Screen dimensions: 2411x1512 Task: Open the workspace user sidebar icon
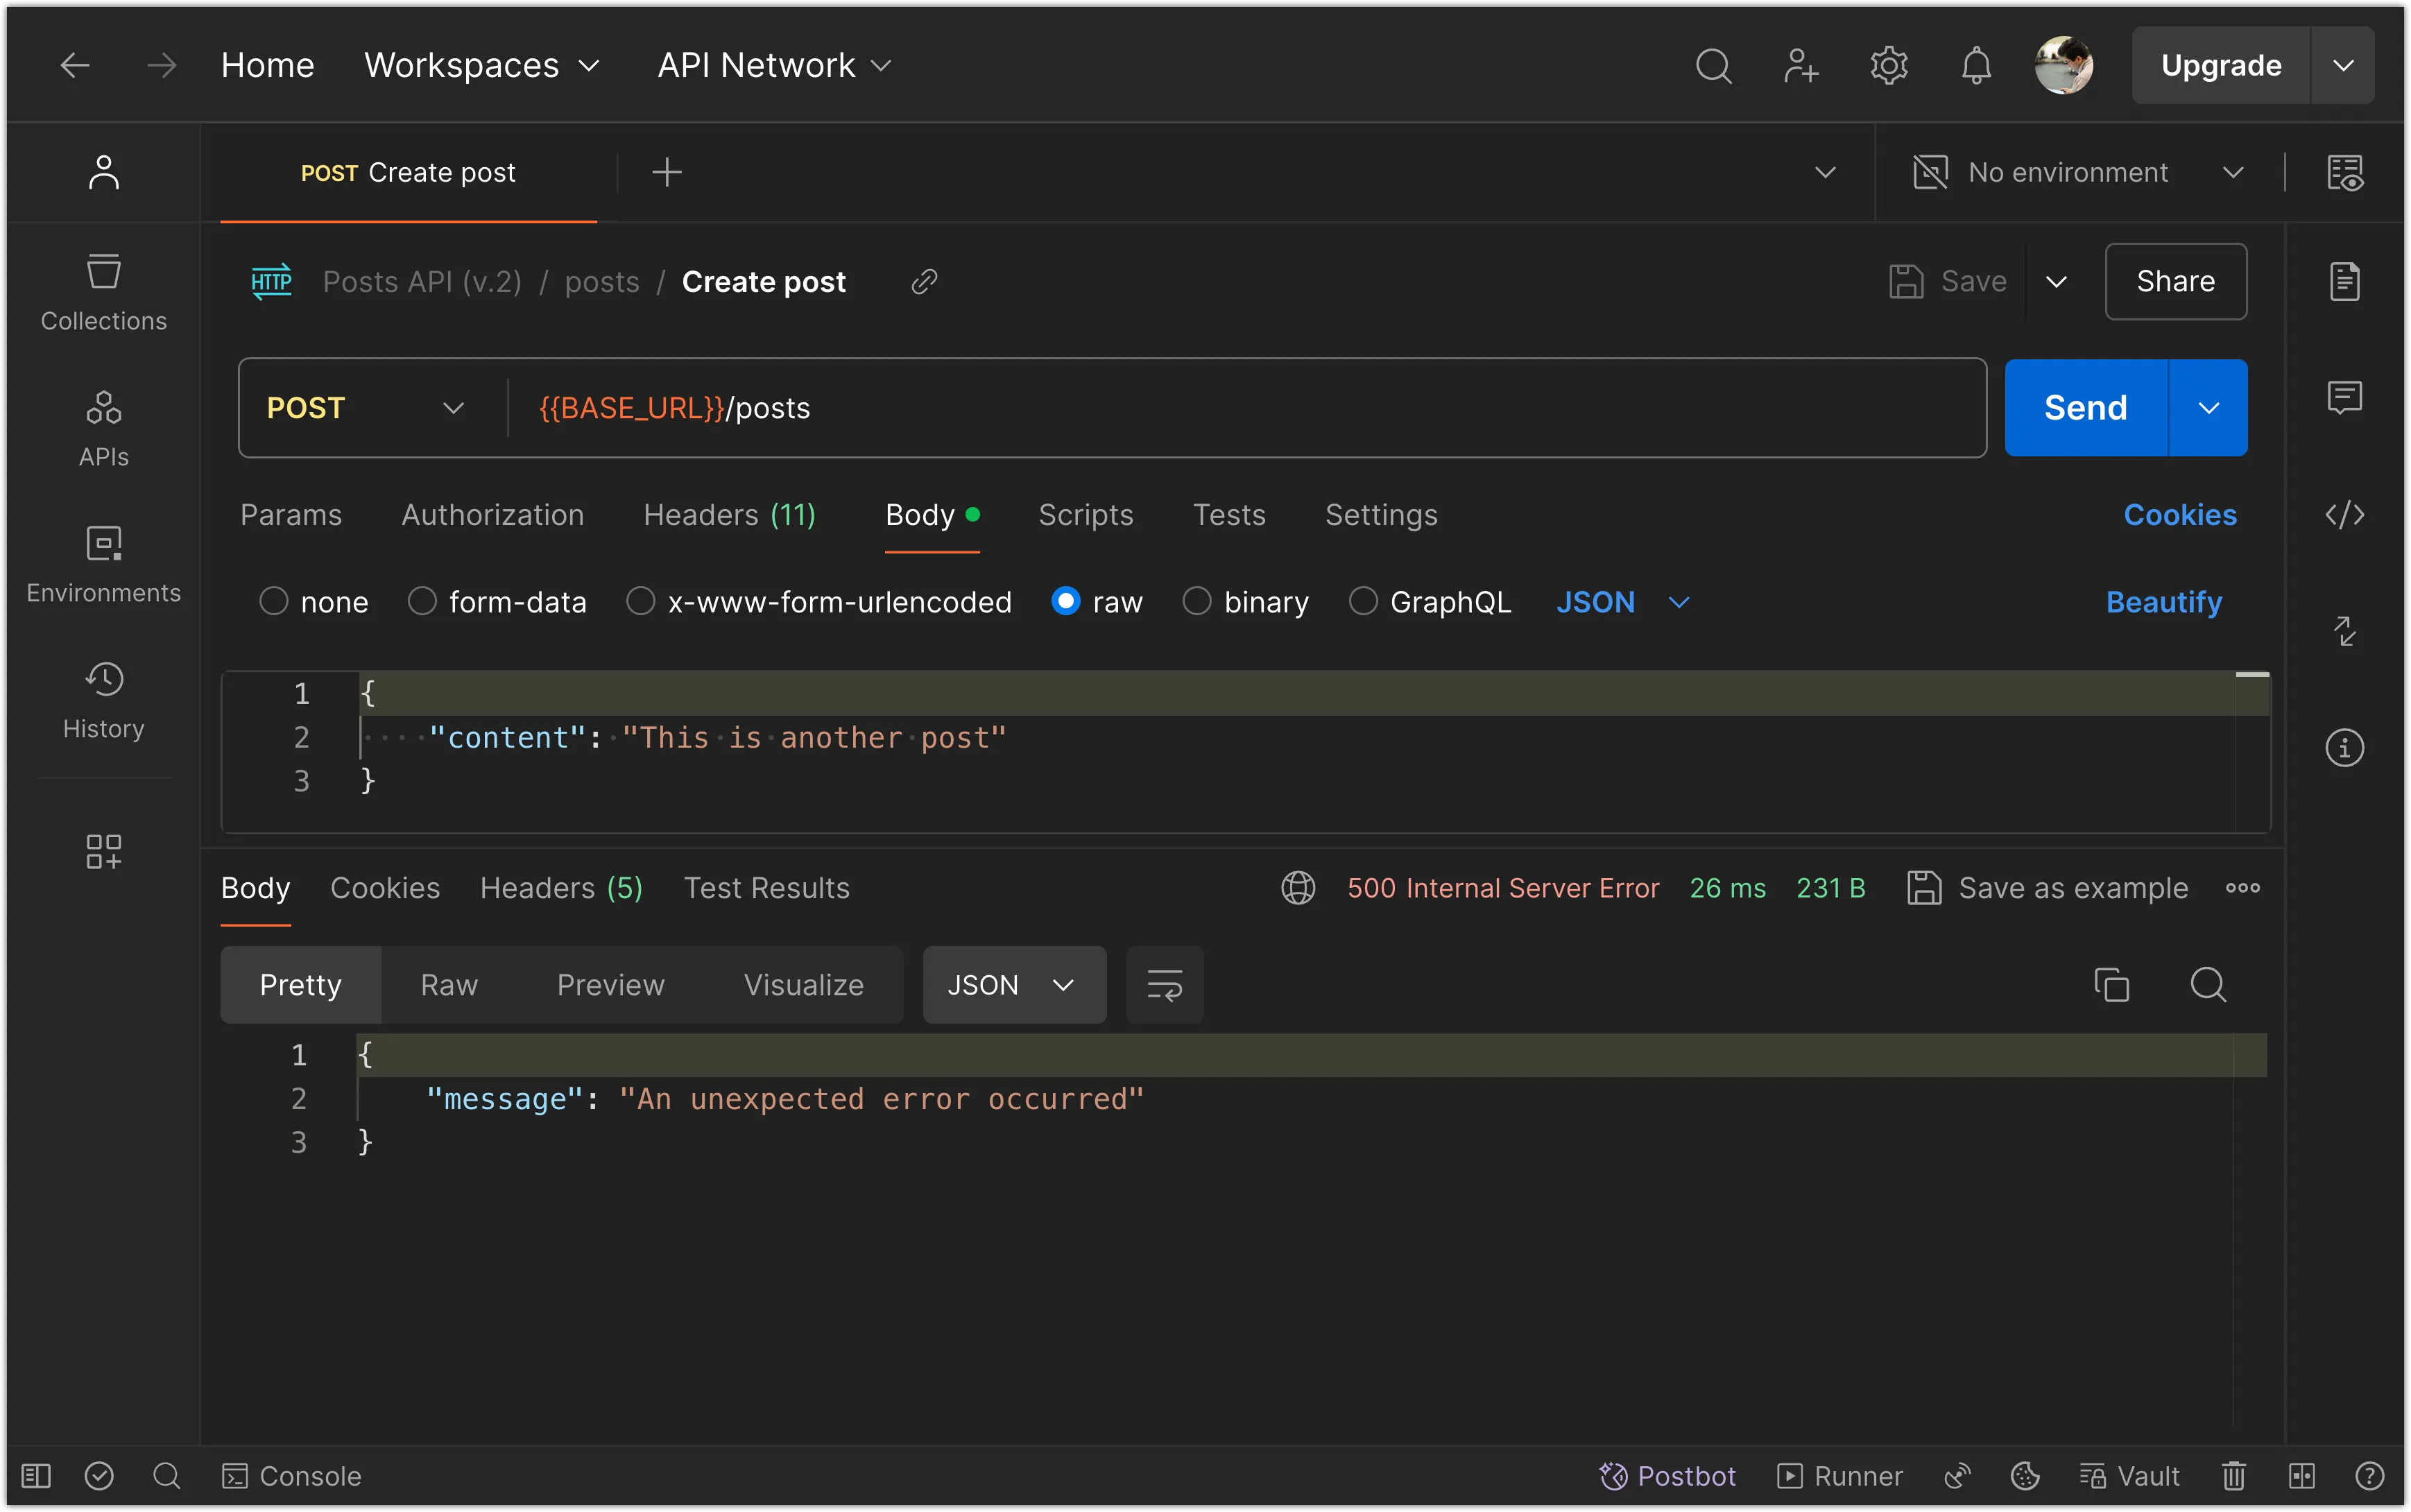click(104, 172)
